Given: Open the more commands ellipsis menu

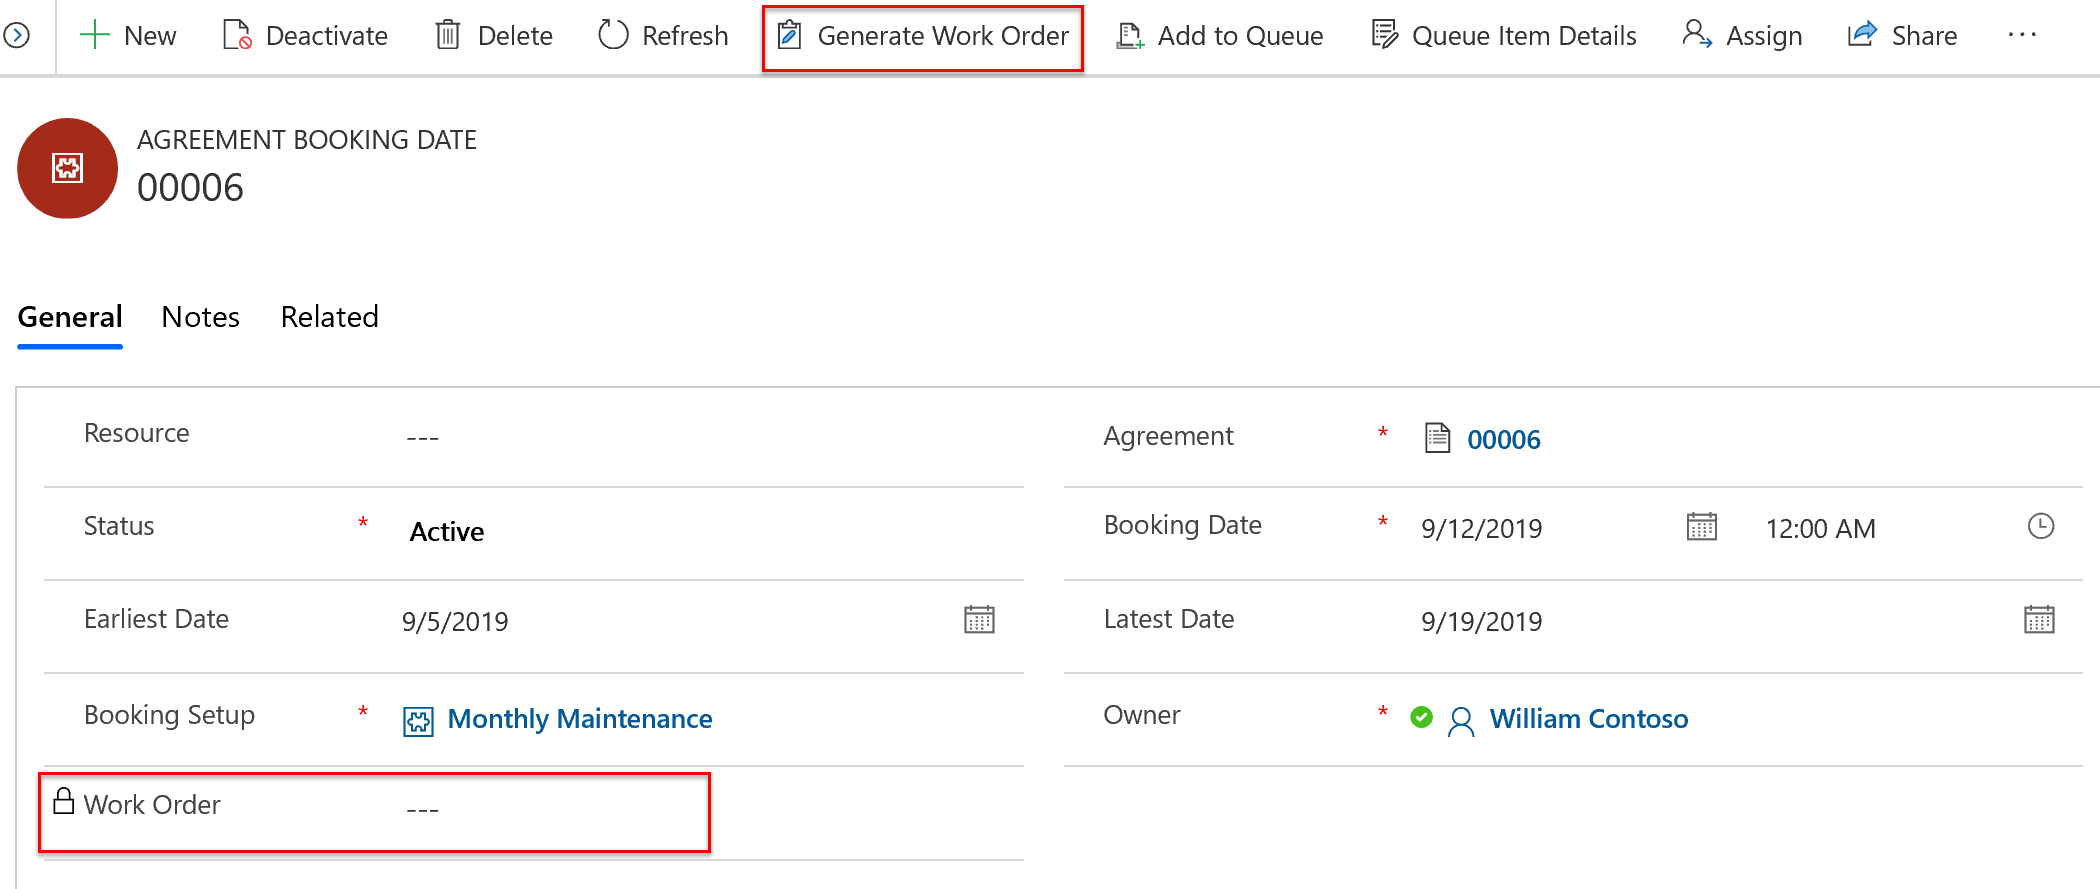Looking at the screenshot, I should click(x=2022, y=35).
